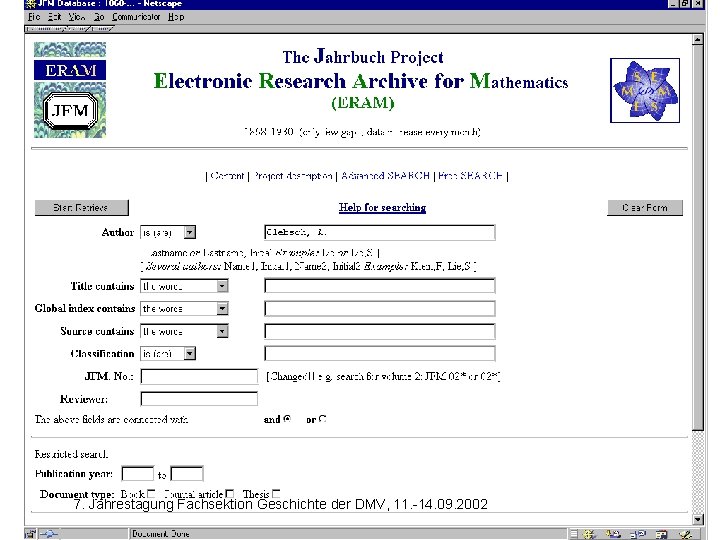This screenshot has height=540, width=720.
Task: Focus the Publication year end field
Action: click(x=187, y=474)
